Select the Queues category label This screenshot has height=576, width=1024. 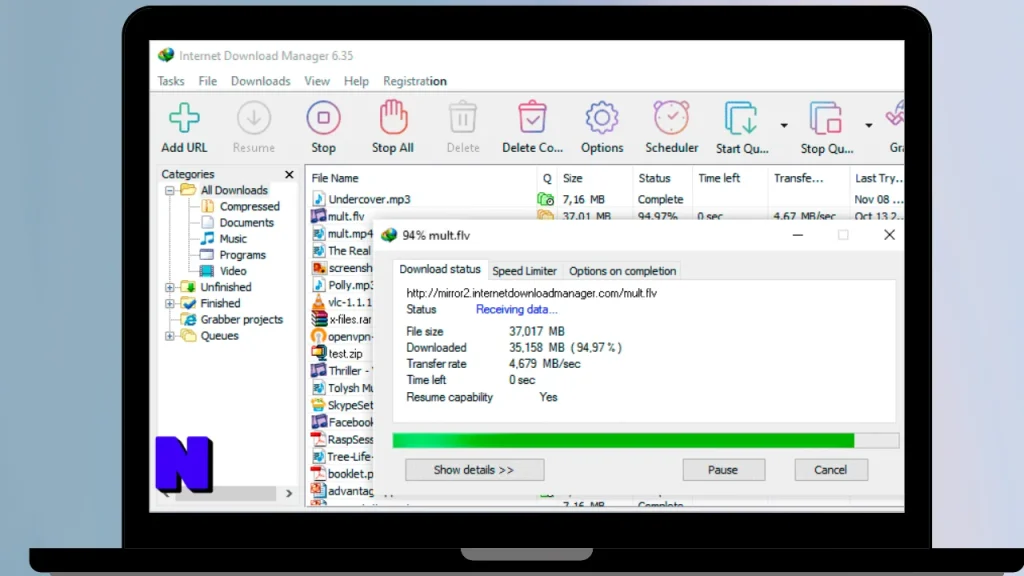coord(219,336)
